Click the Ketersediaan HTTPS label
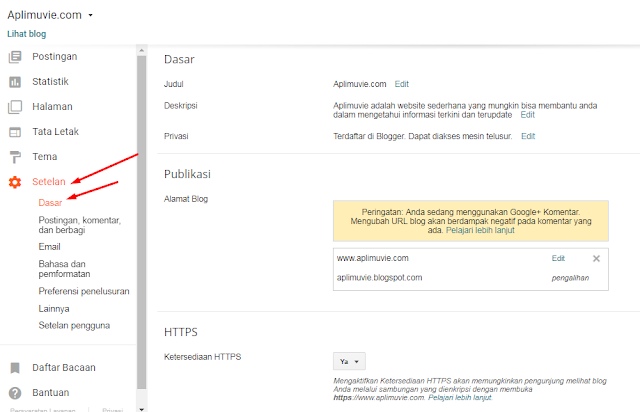This screenshot has width=640, height=412. tap(202, 357)
